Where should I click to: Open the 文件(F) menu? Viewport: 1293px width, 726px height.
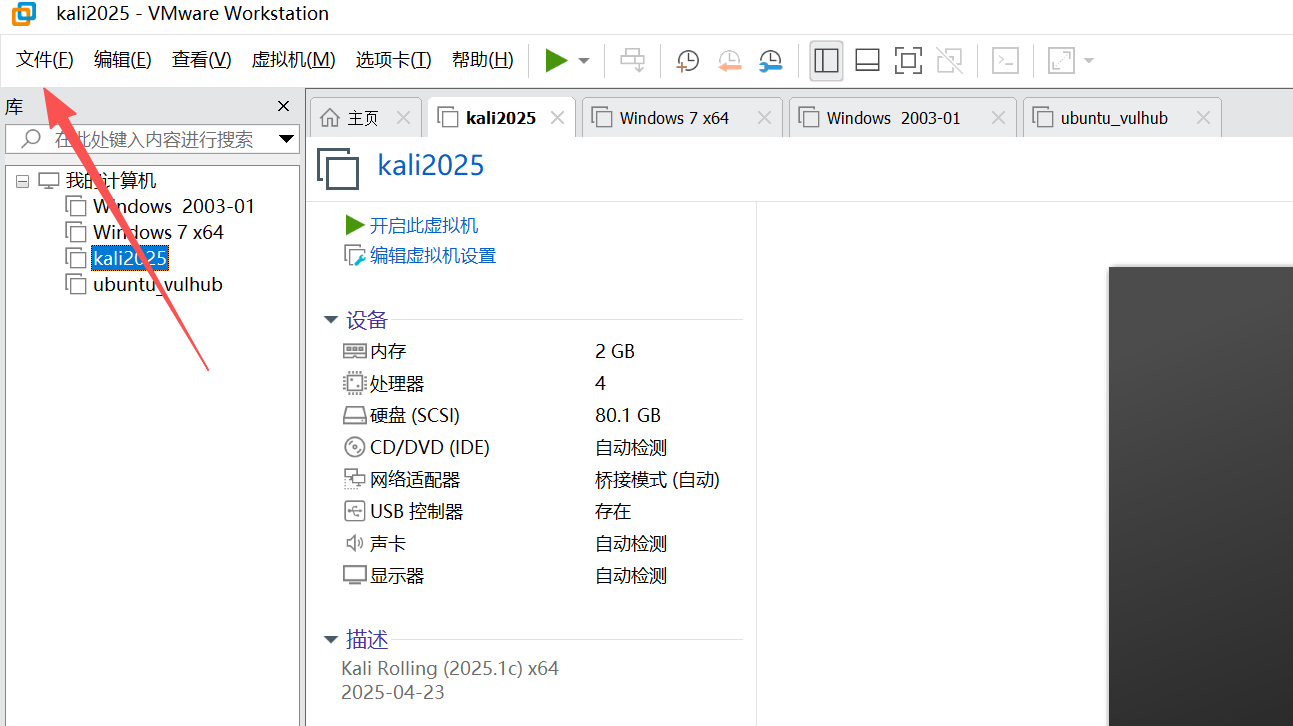pyautogui.click(x=45, y=60)
